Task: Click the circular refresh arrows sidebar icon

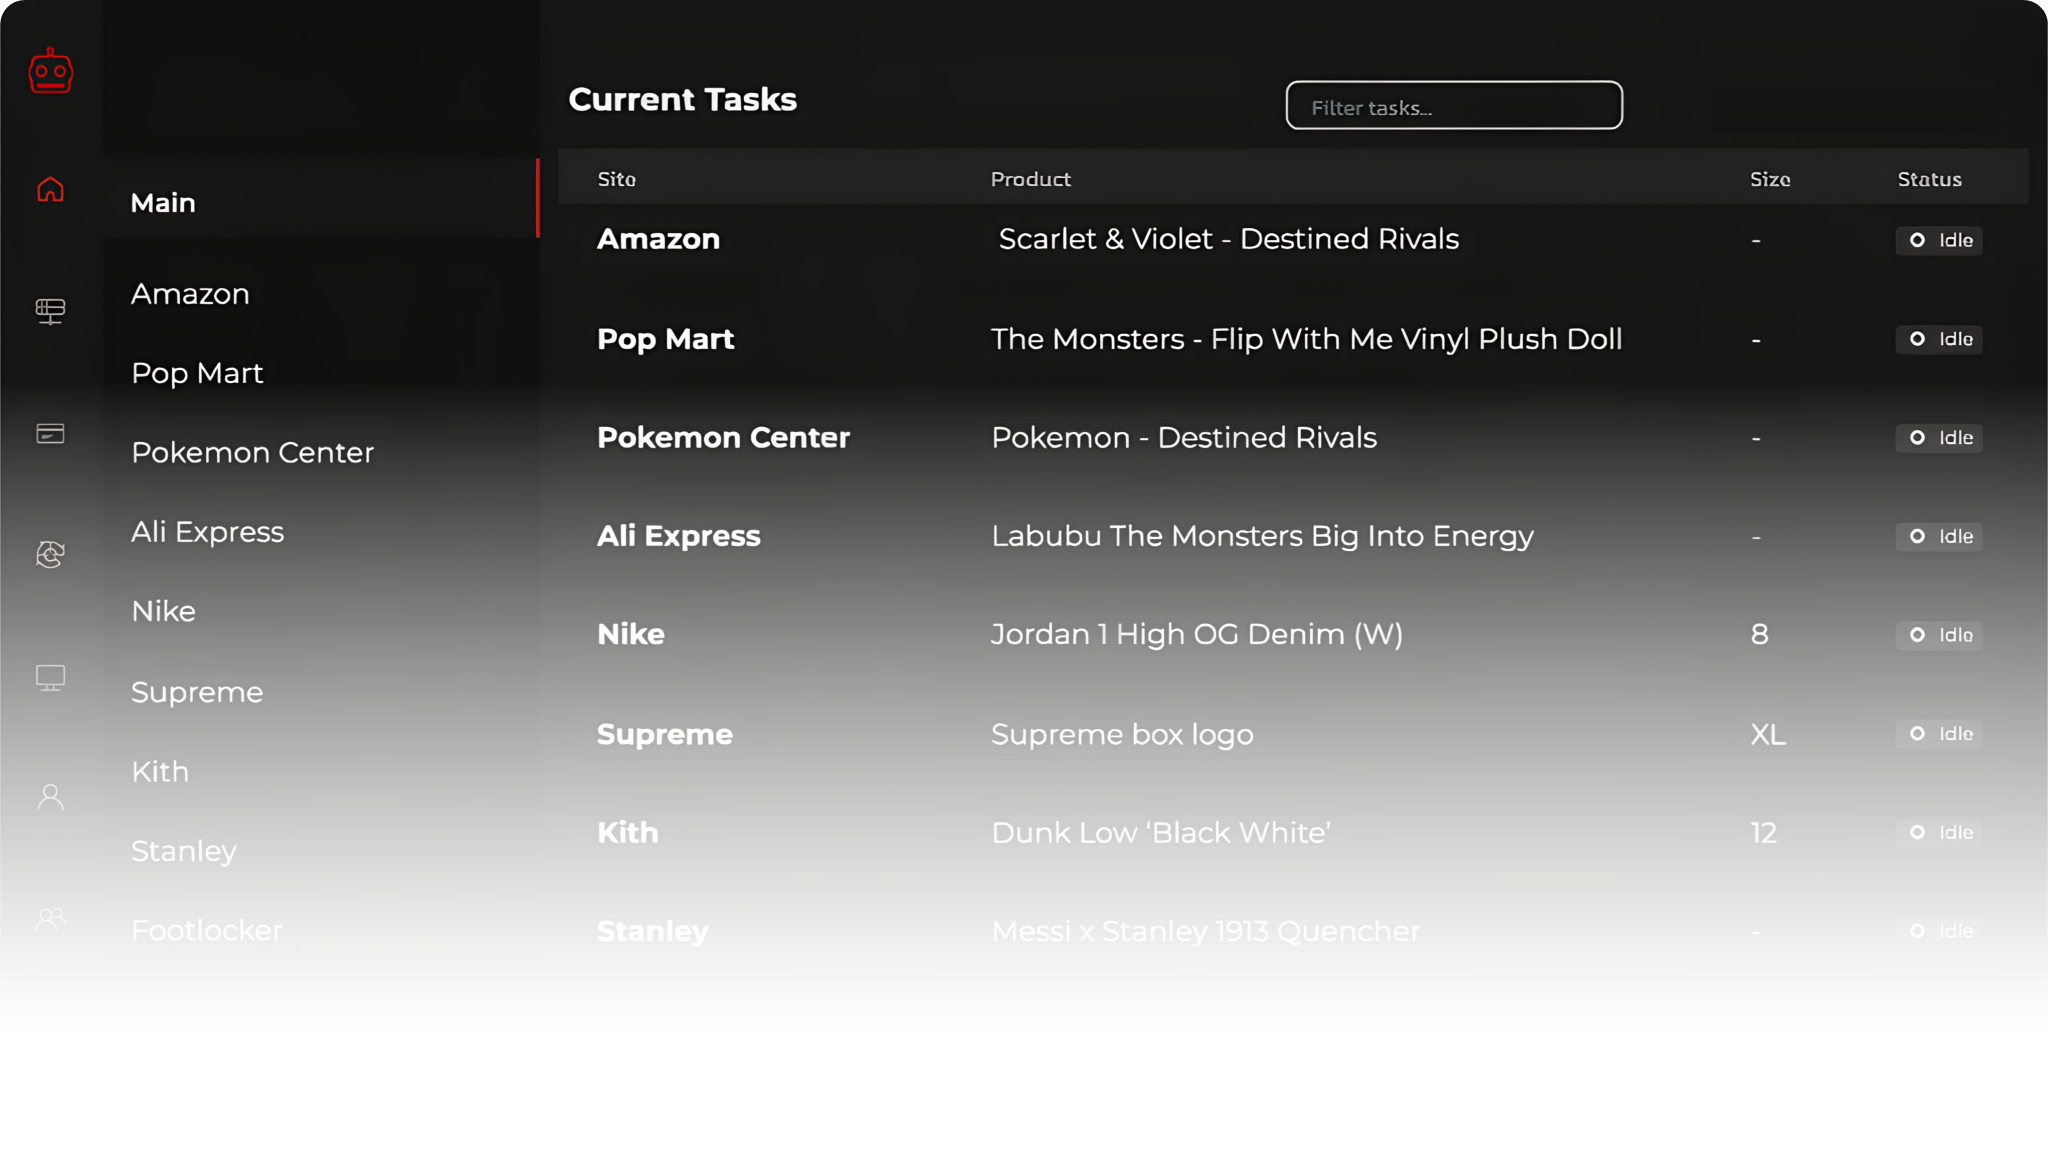Action: point(51,554)
